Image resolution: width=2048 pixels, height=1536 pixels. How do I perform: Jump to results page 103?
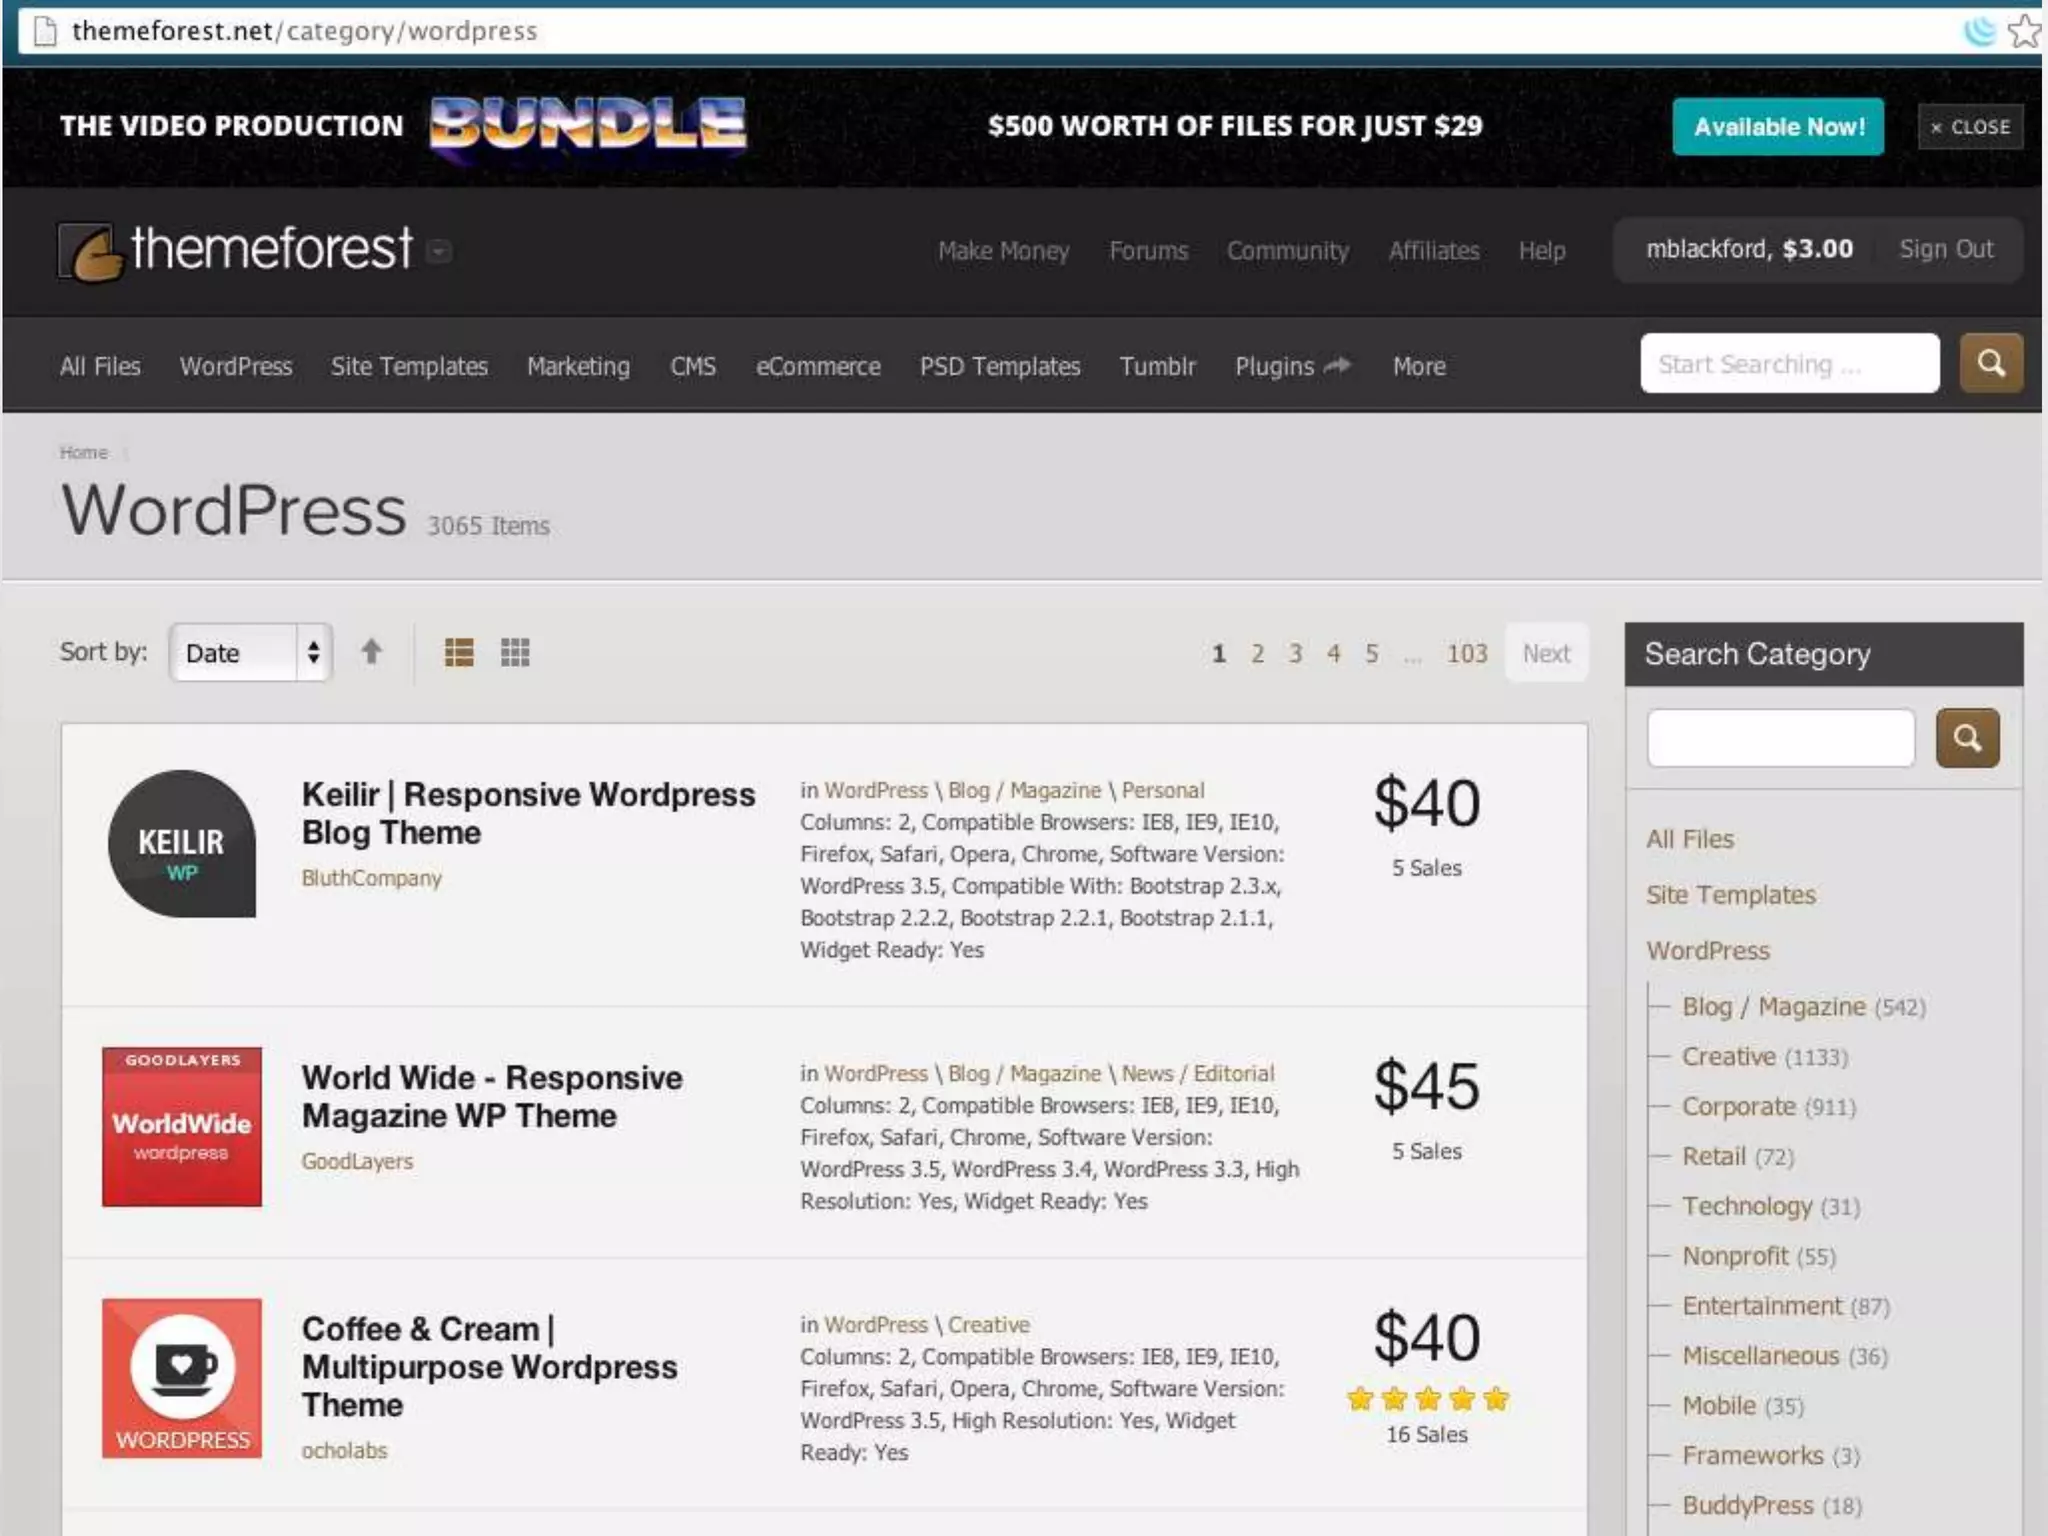(1466, 654)
